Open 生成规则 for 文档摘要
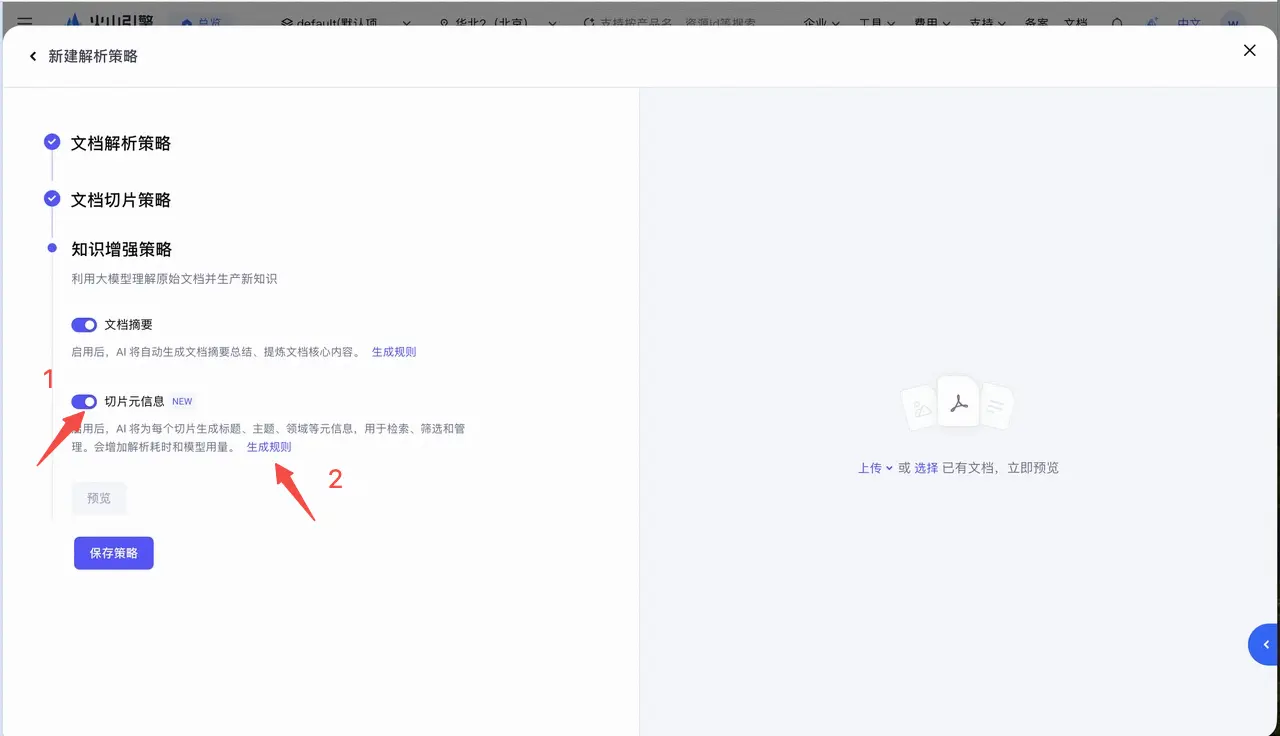The image size is (1280, 736). click(394, 352)
